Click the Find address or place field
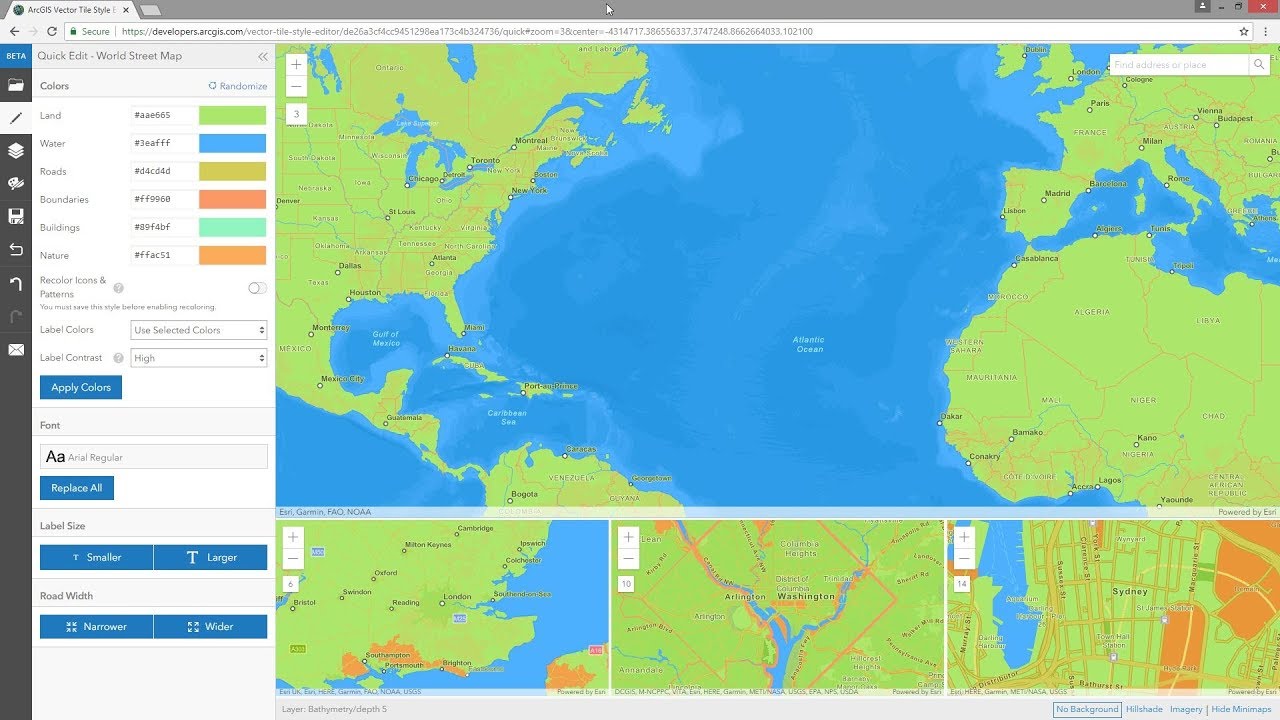This screenshot has height=720, width=1280. pyautogui.click(x=1179, y=64)
